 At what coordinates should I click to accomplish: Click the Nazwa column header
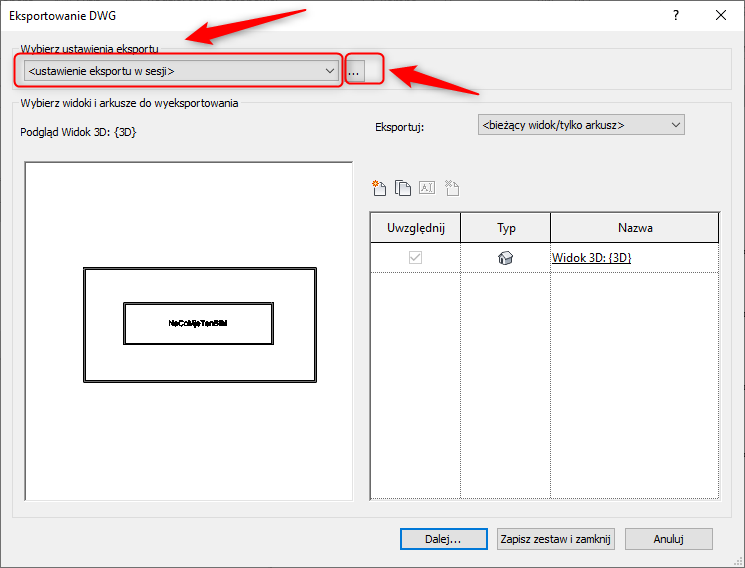pos(635,228)
